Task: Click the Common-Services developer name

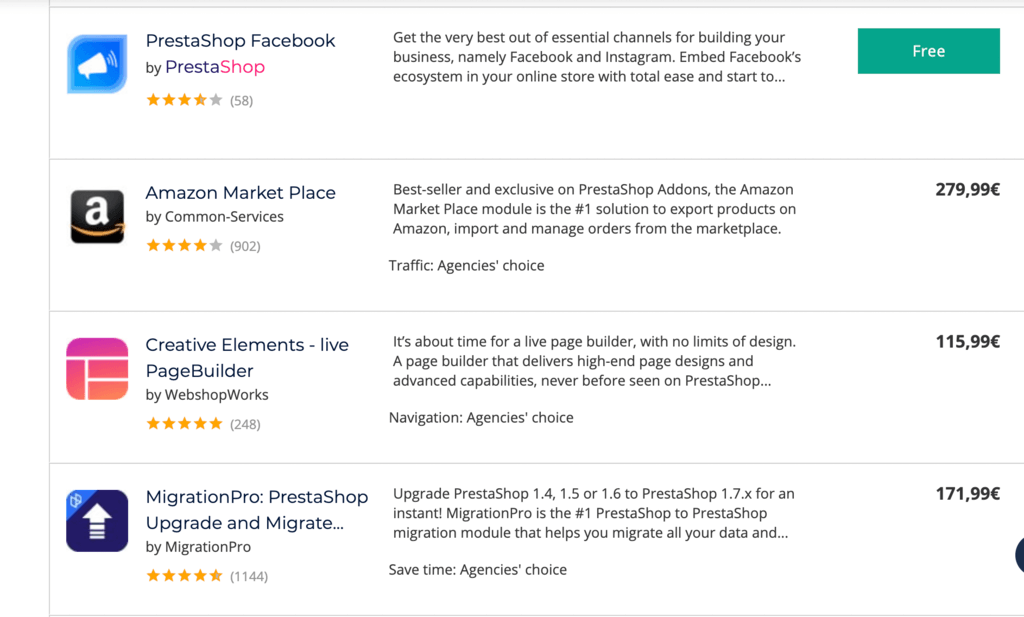Action: click(215, 216)
